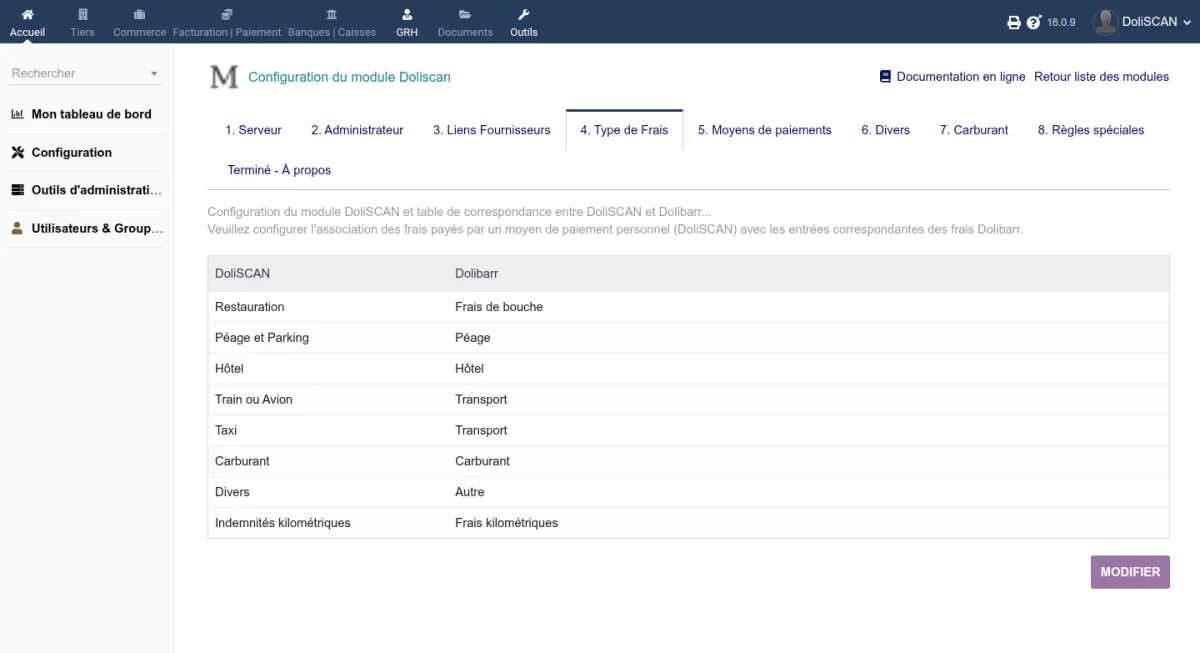Click the Péage et Parking cell
The image size is (1200, 653).
[262, 338]
